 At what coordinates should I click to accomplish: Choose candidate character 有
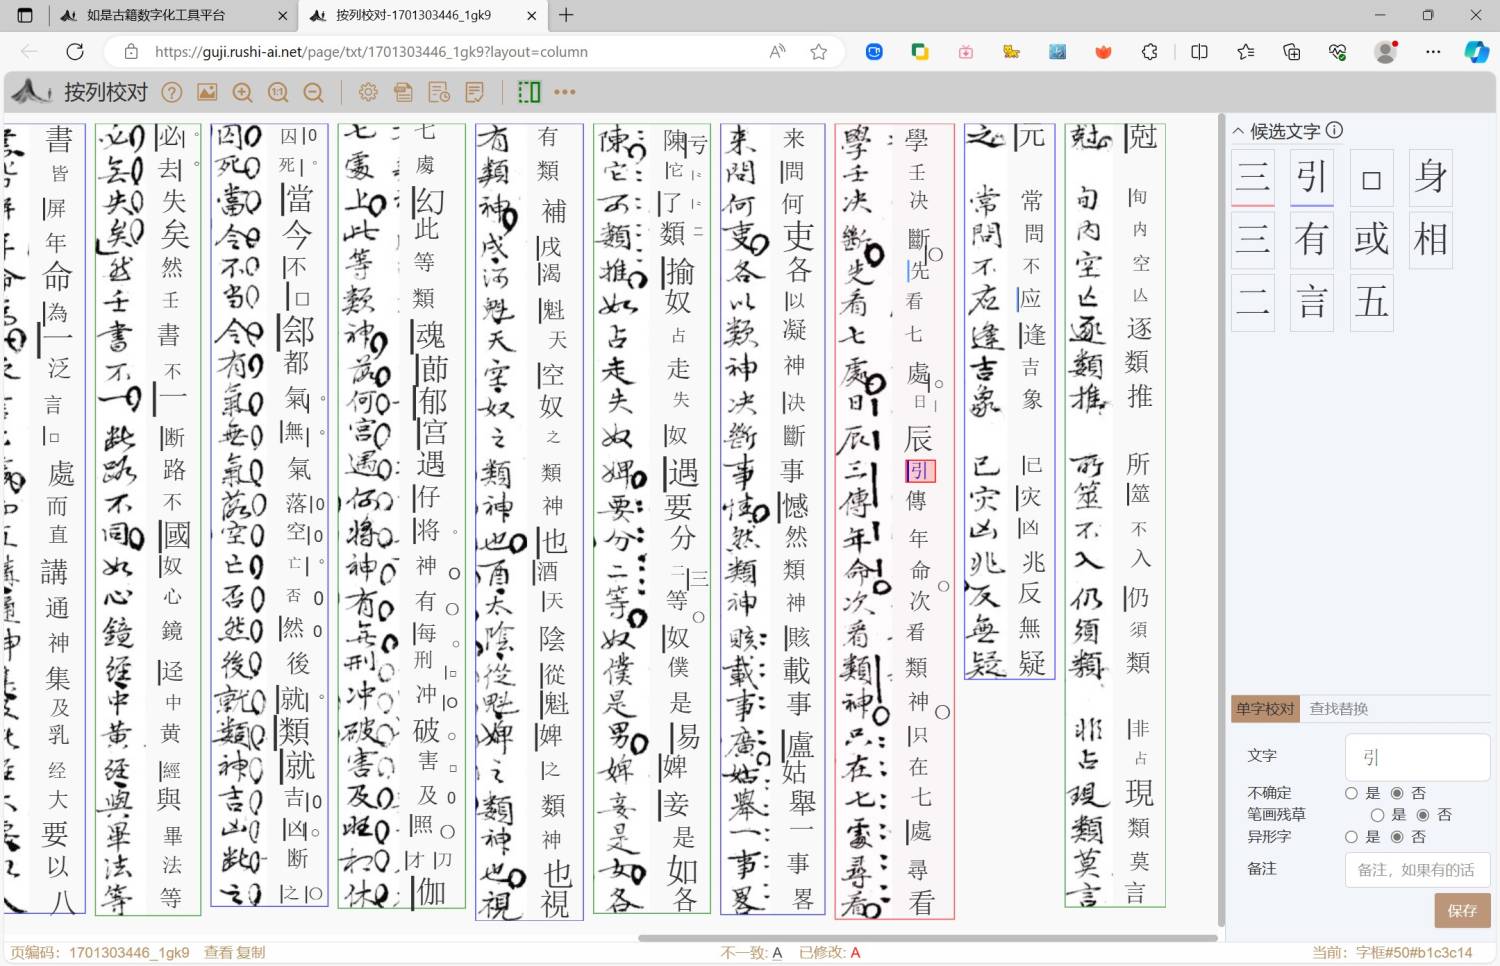pyautogui.click(x=1312, y=240)
